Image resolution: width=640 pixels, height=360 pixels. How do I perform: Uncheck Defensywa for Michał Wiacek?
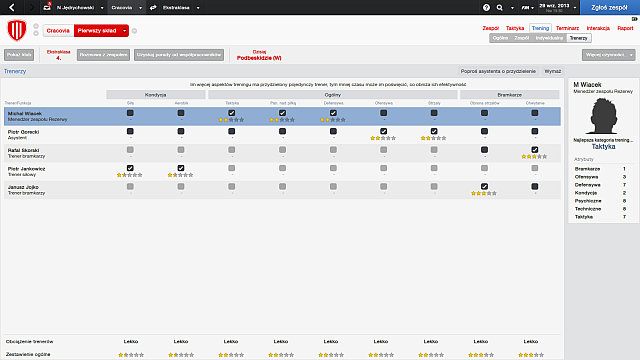click(333, 113)
